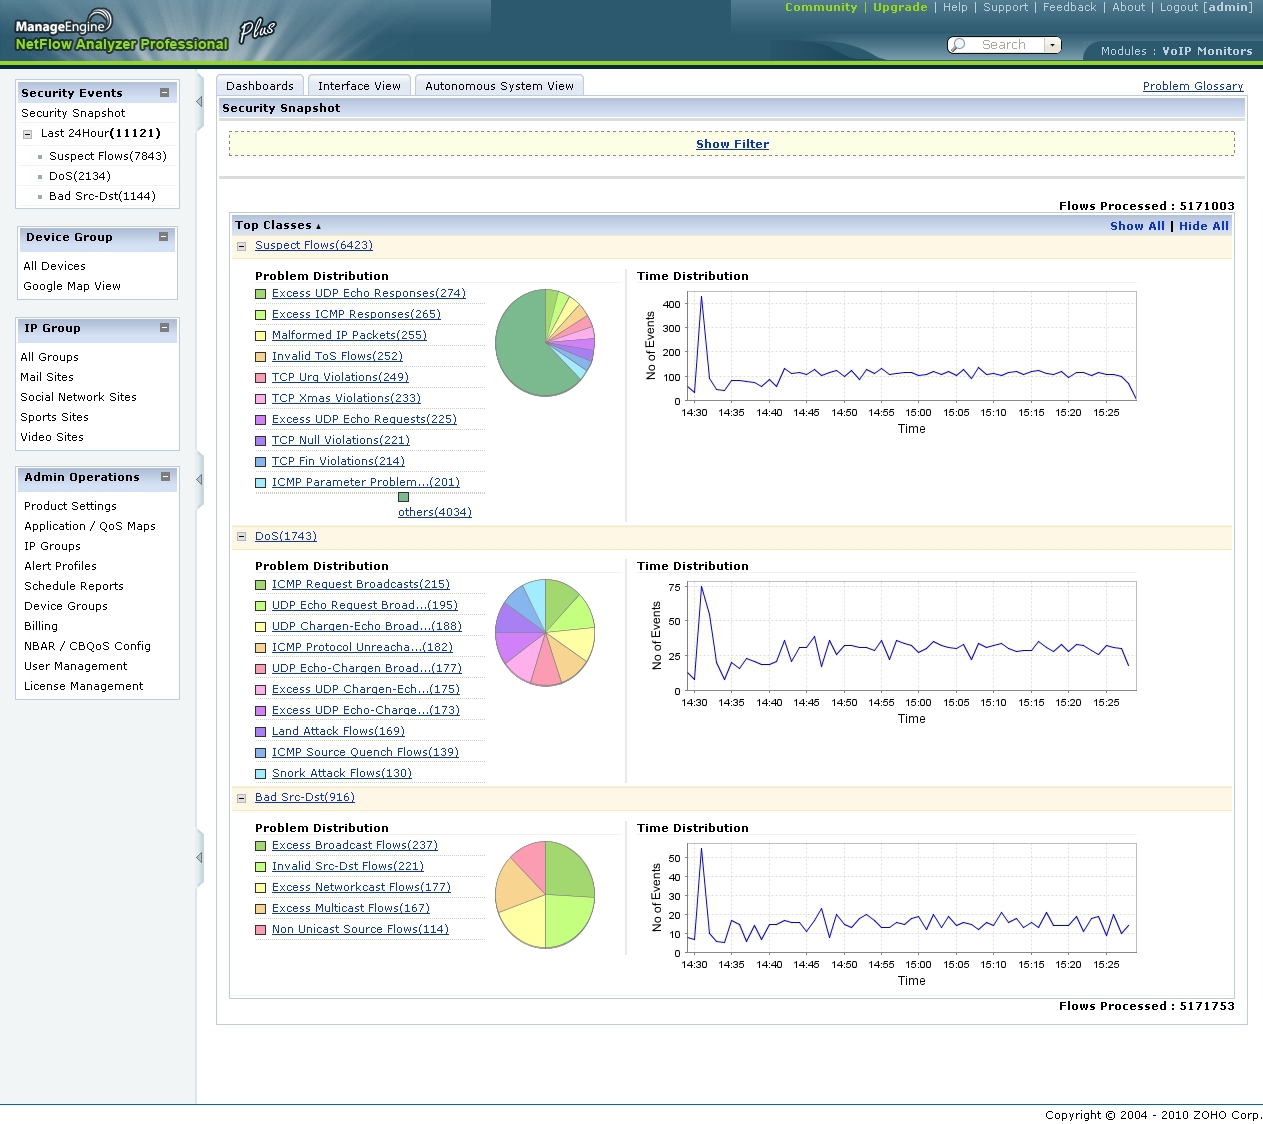
Task: Click swatch beside ICMP Request Broadcasts(215)
Action: coord(260,585)
